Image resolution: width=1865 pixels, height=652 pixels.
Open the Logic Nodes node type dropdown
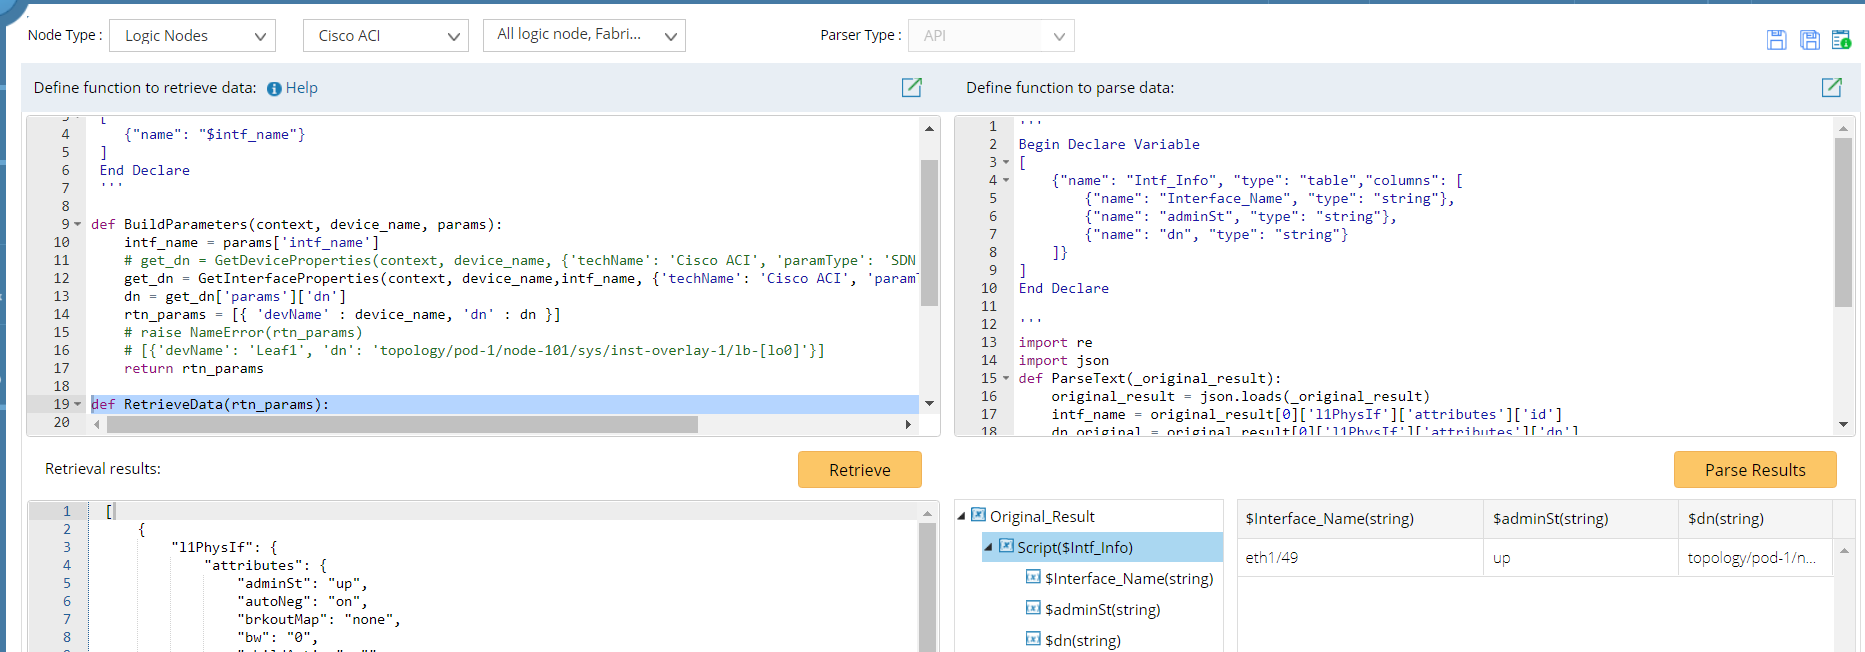(x=192, y=36)
